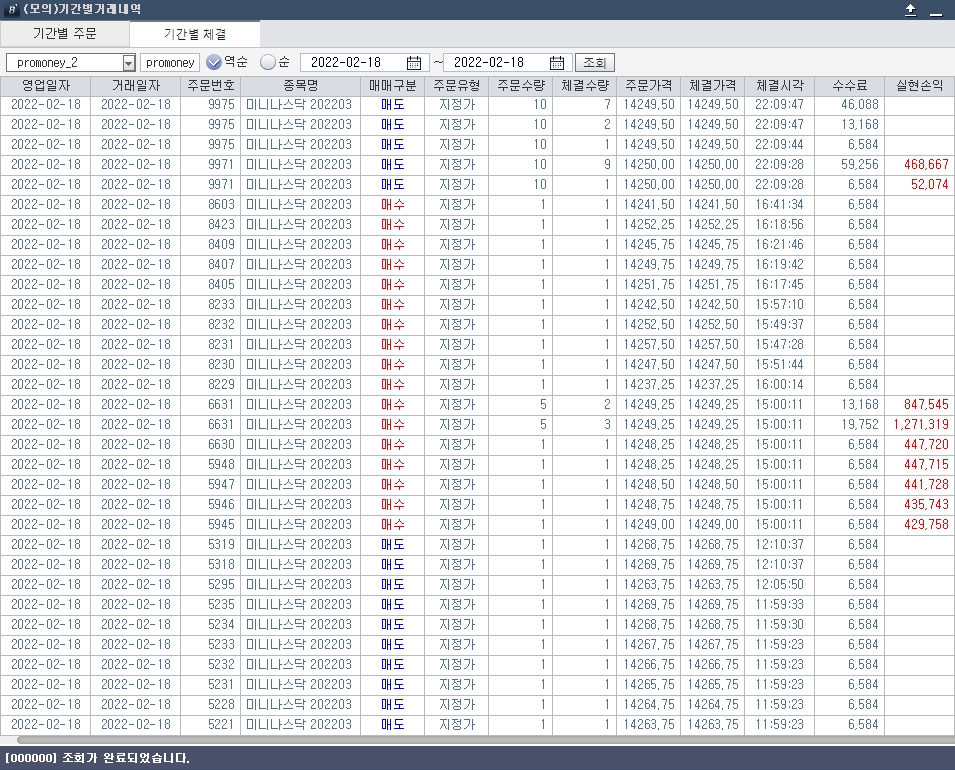Click the app logo icon in title bar
Screen dimensions: 955x770
click(11, 9)
